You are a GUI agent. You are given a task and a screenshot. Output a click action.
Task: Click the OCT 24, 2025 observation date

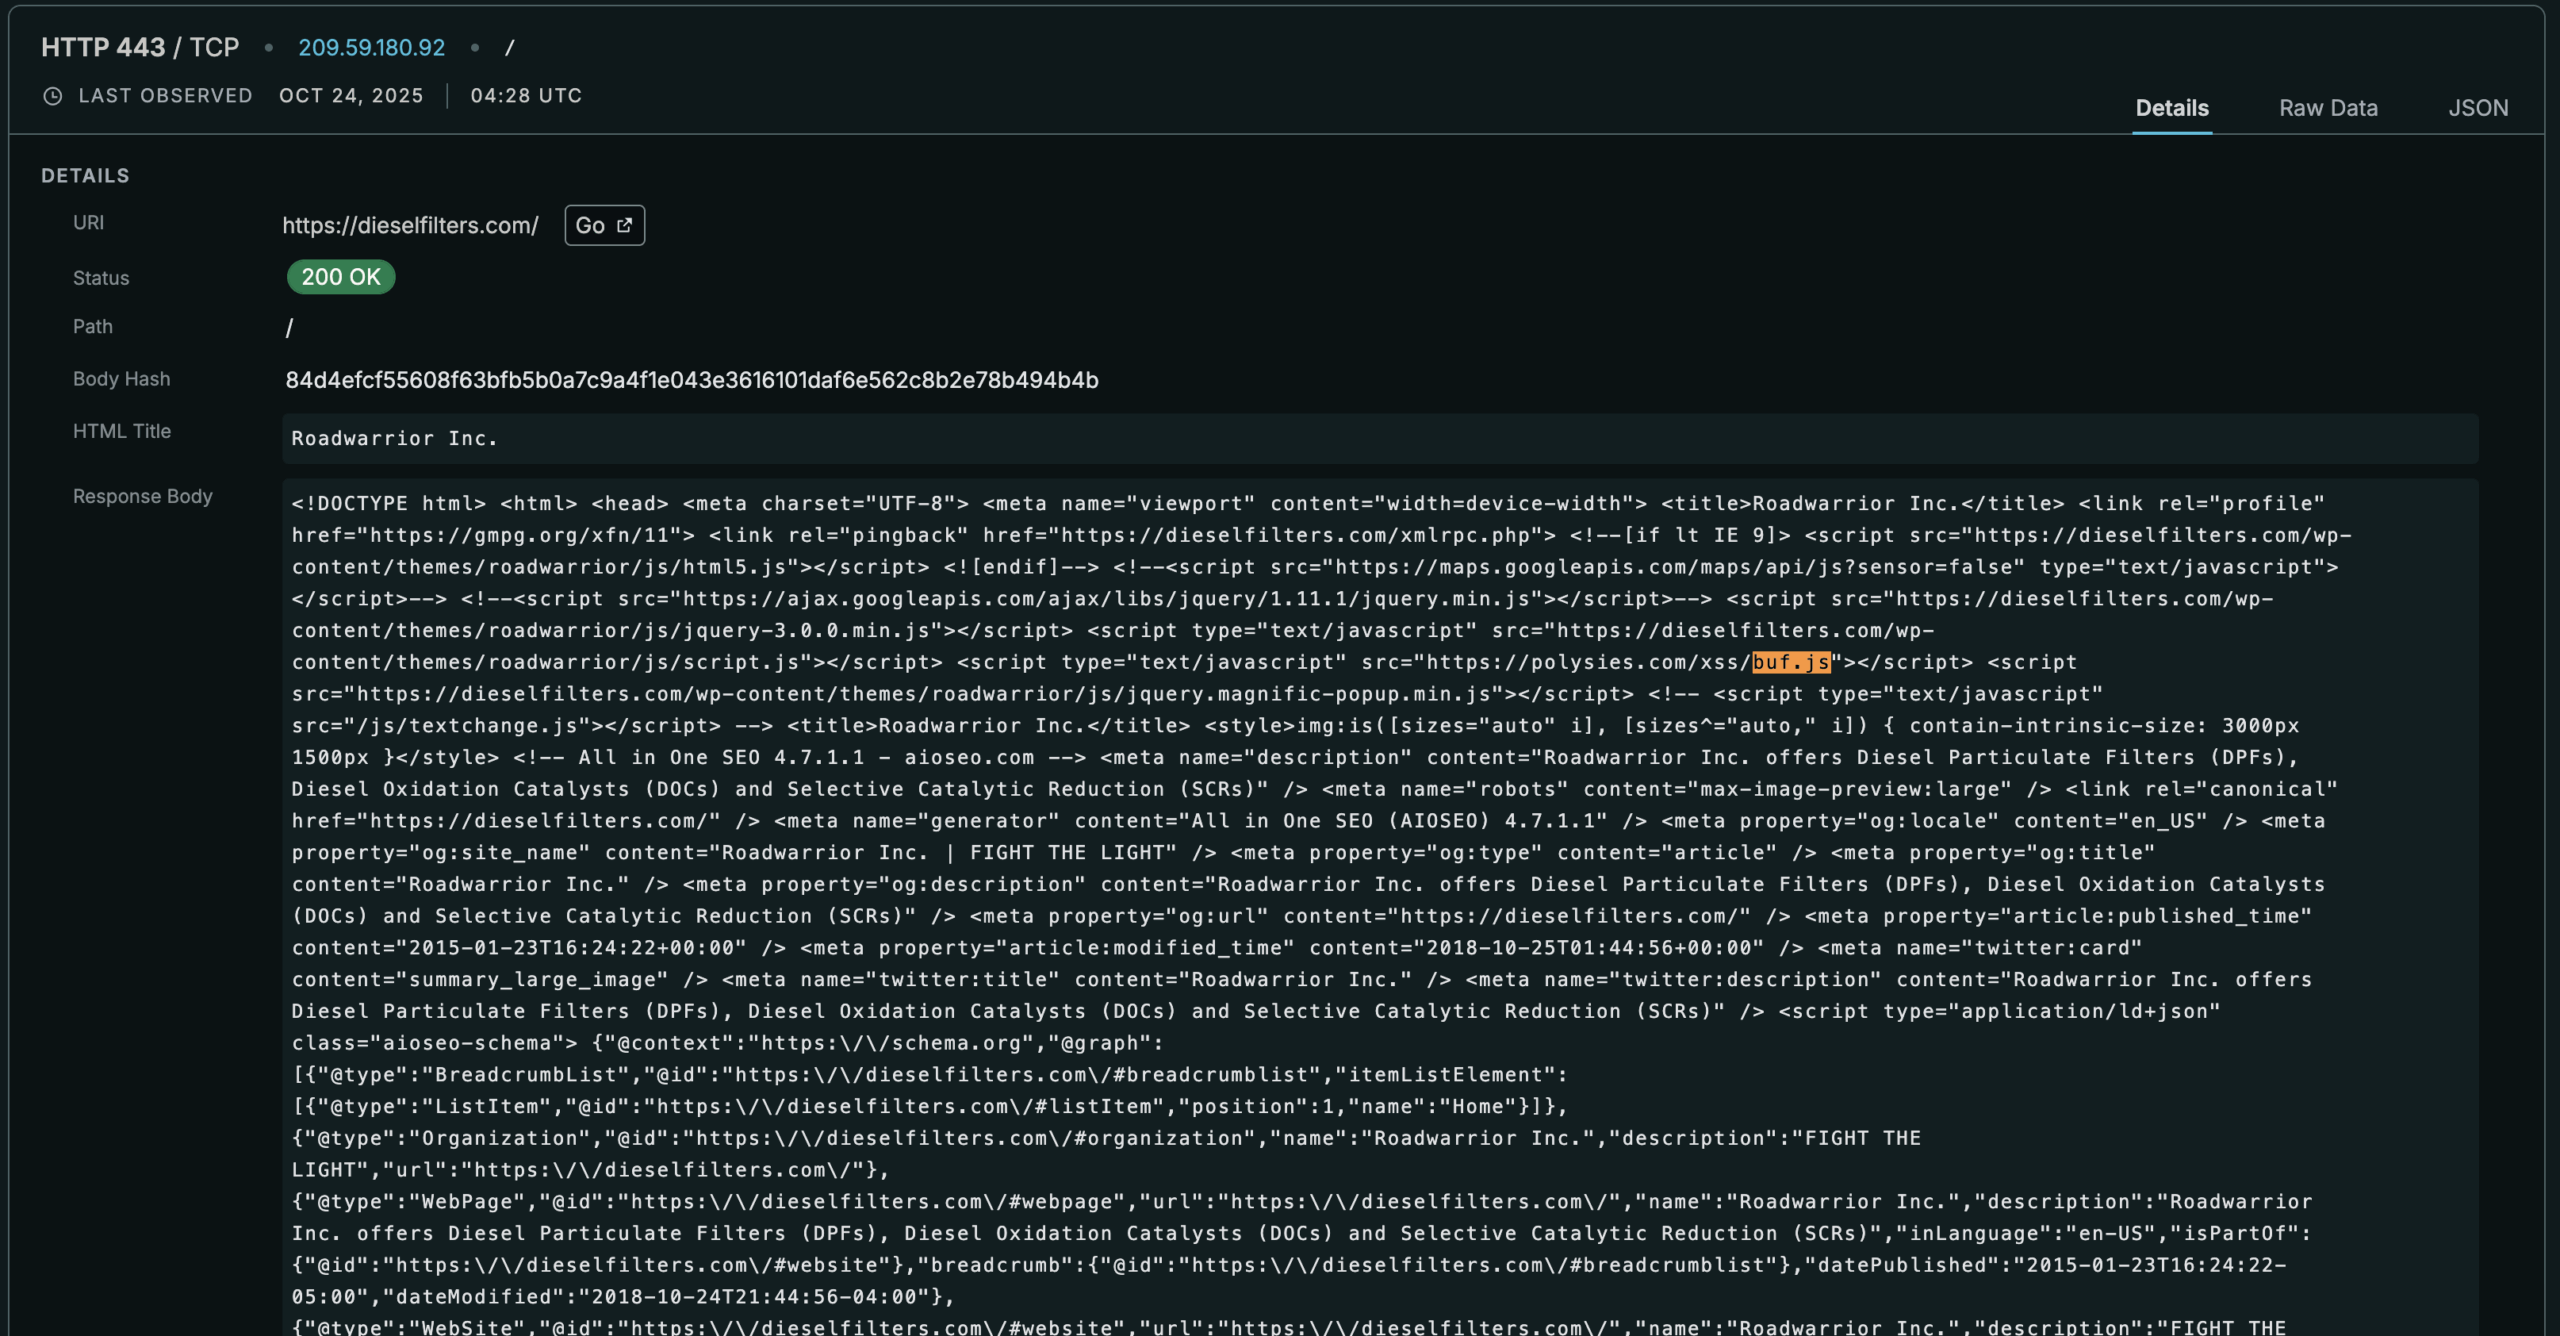pos(351,96)
